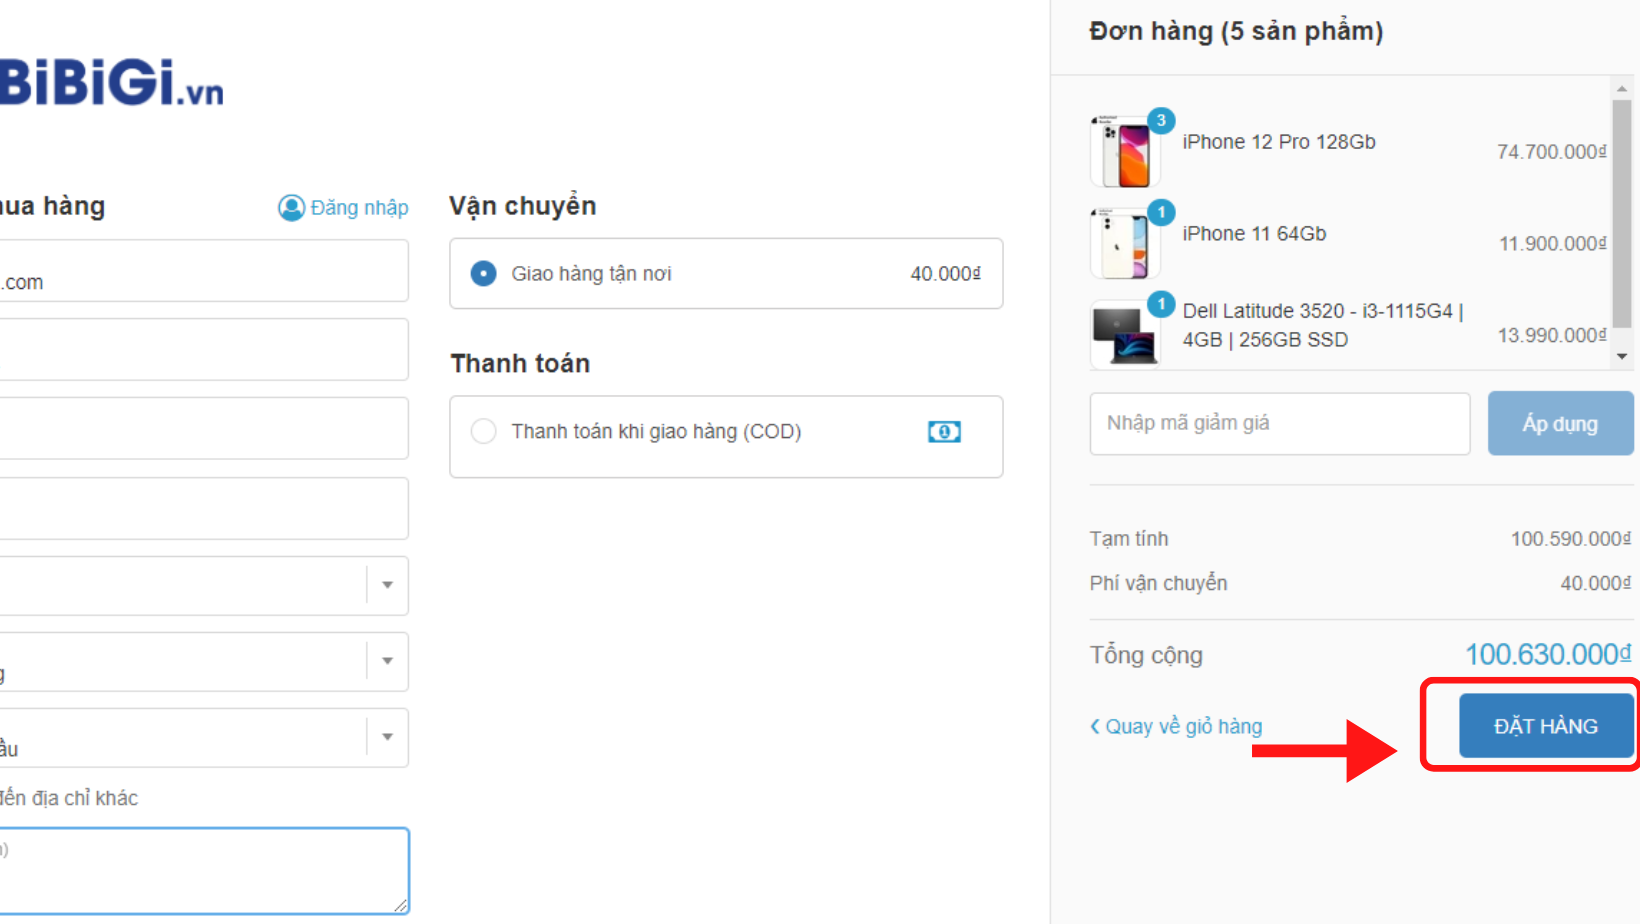
Task: Select Thanh toán khi giao hàng (COD)
Action: point(483,431)
